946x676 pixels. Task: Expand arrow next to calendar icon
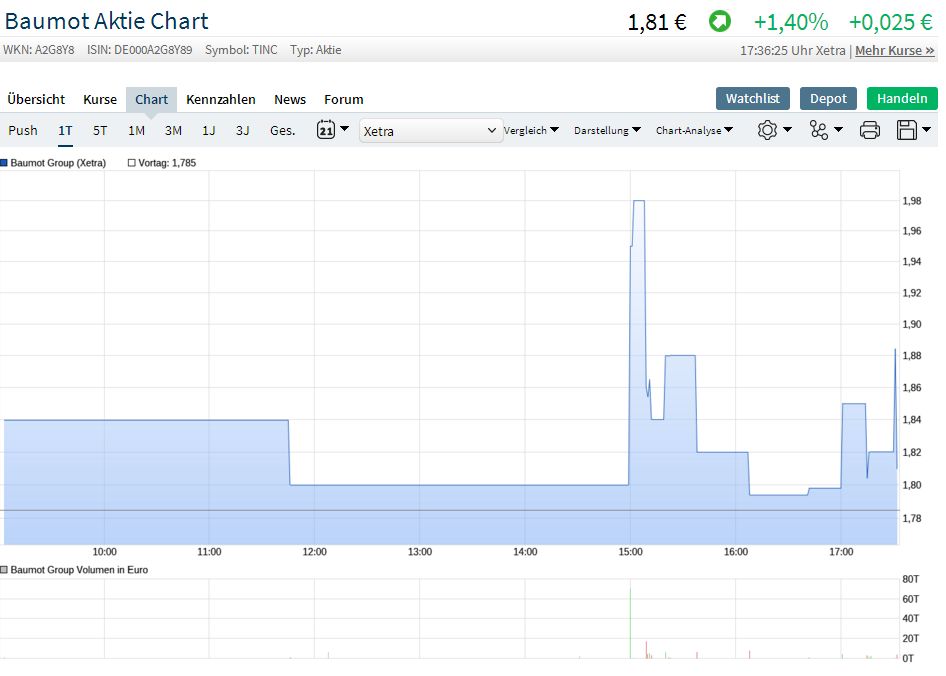[x=344, y=129]
